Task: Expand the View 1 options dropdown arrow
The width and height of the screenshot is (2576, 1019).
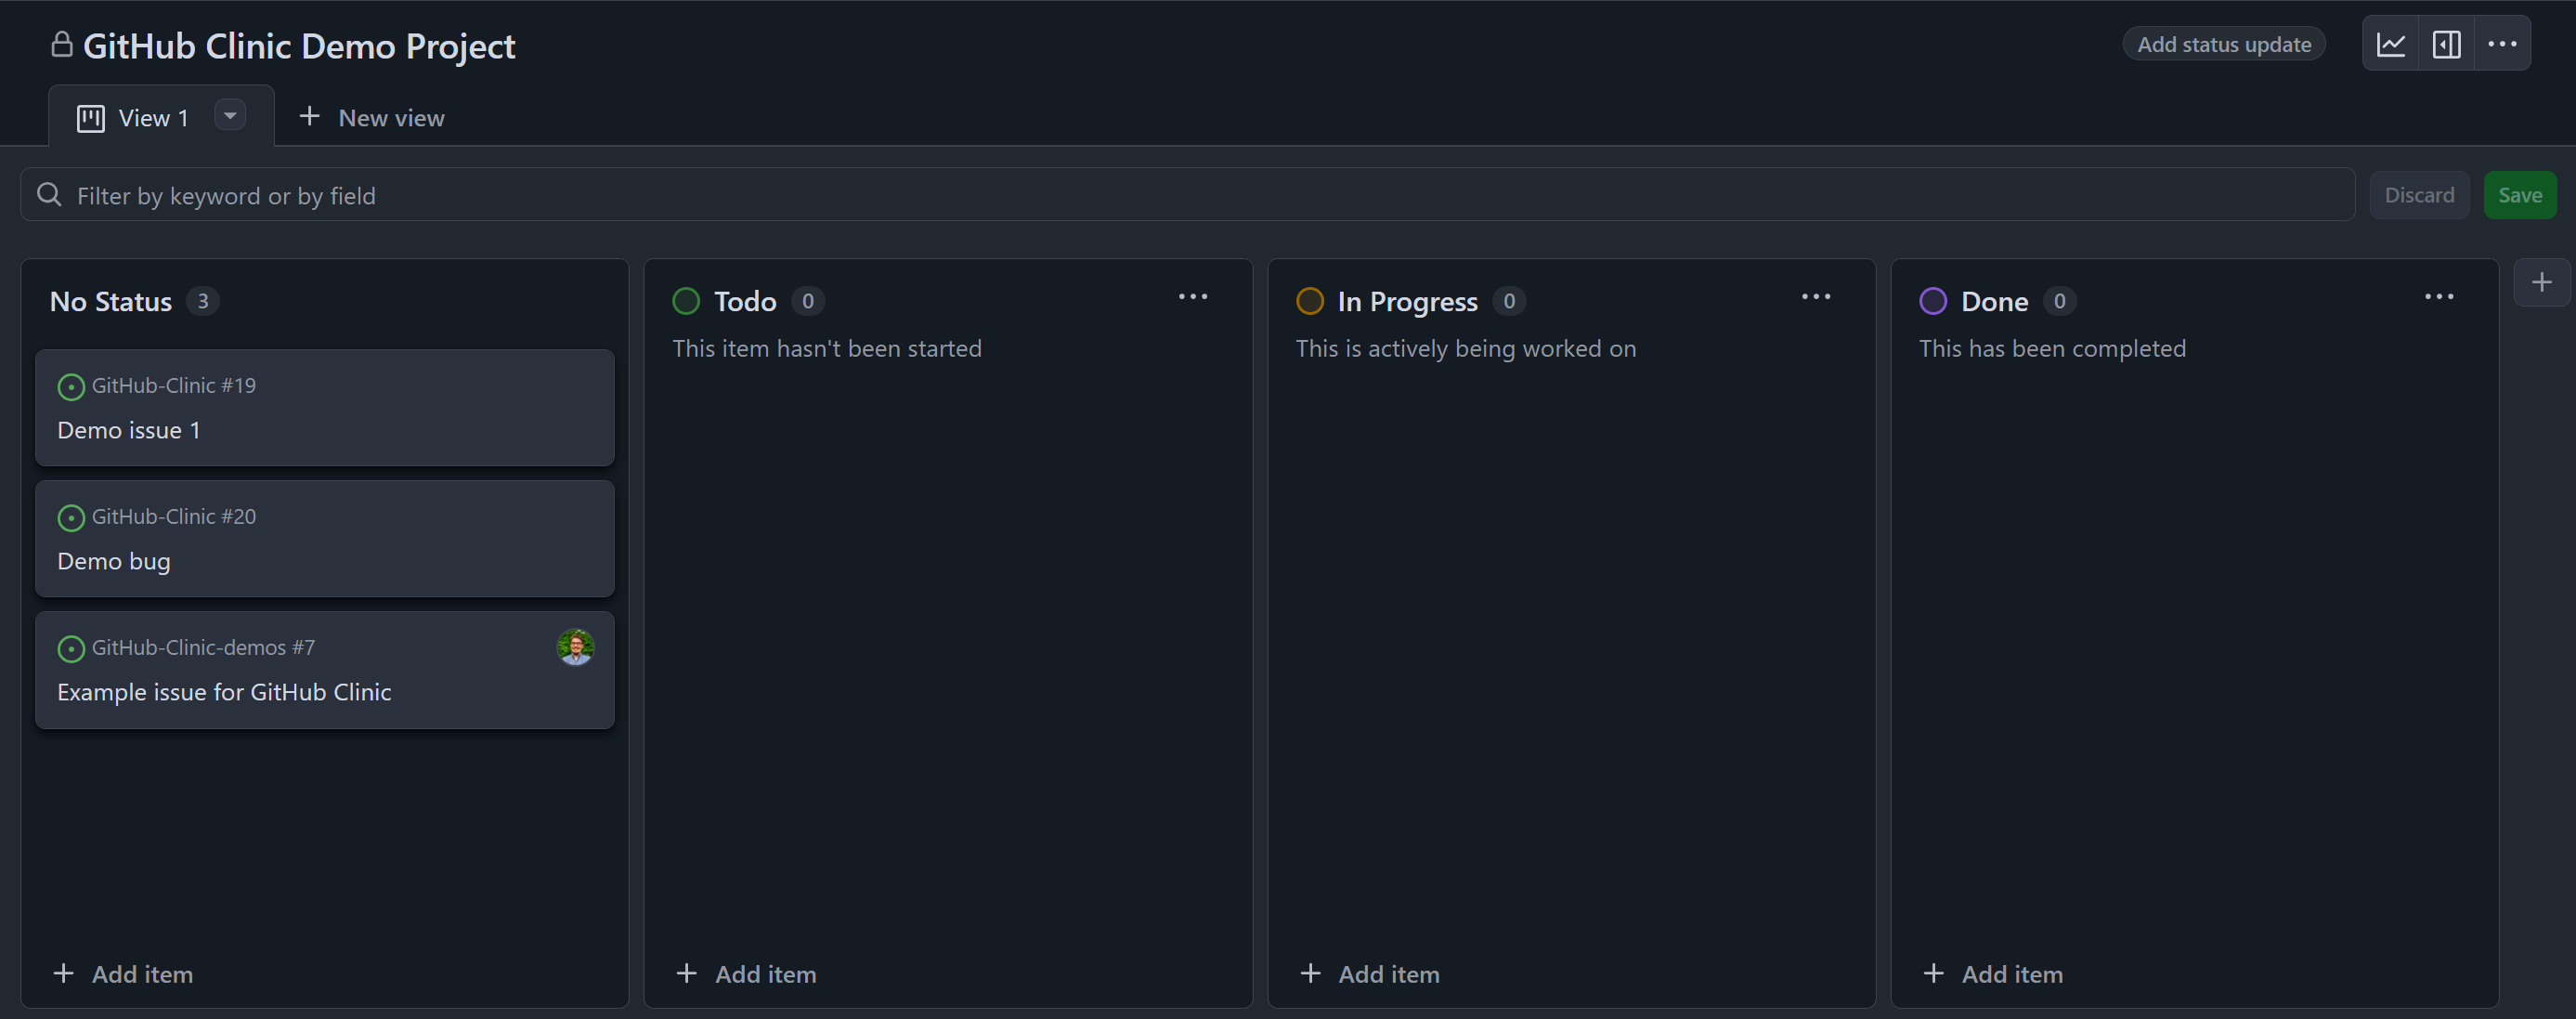Action: click(230, 116)
